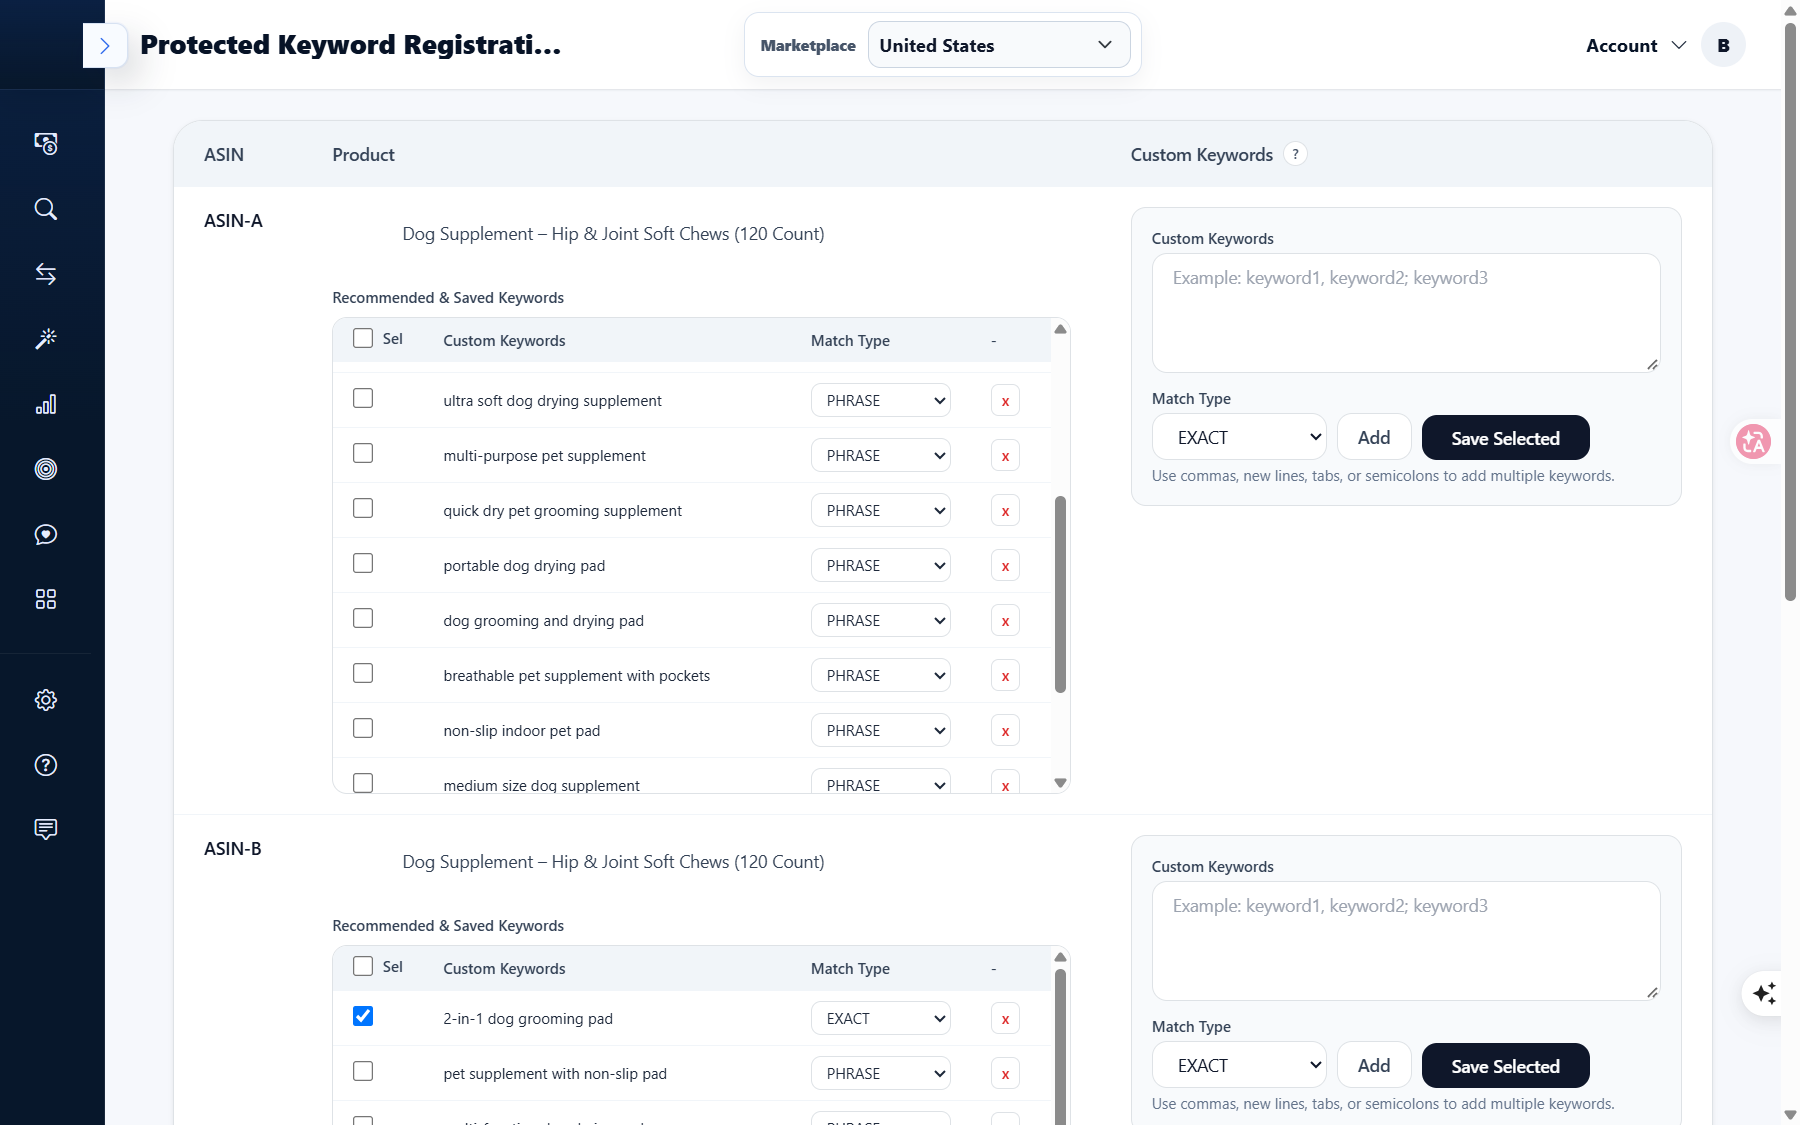1800x1125 pixels.
Task: Open the AI sparkle floating button
Action: pos(1765,993)
